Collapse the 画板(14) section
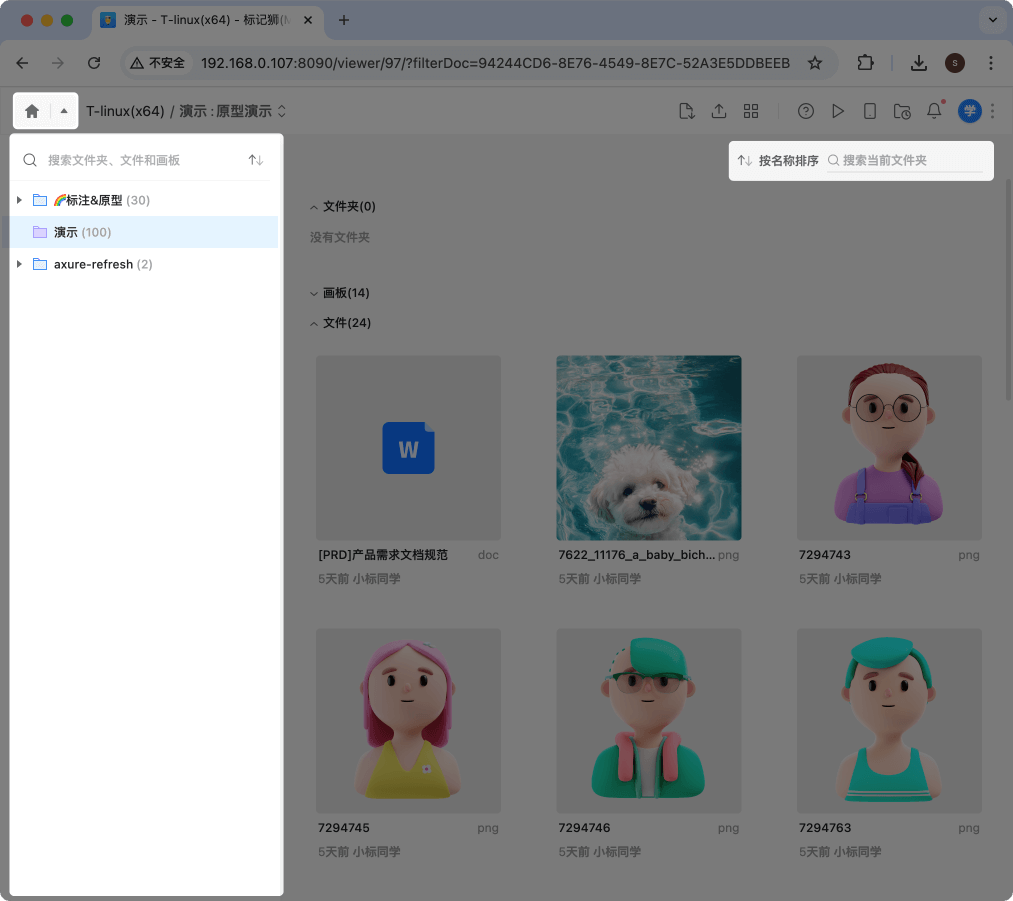 pos(315,293)
